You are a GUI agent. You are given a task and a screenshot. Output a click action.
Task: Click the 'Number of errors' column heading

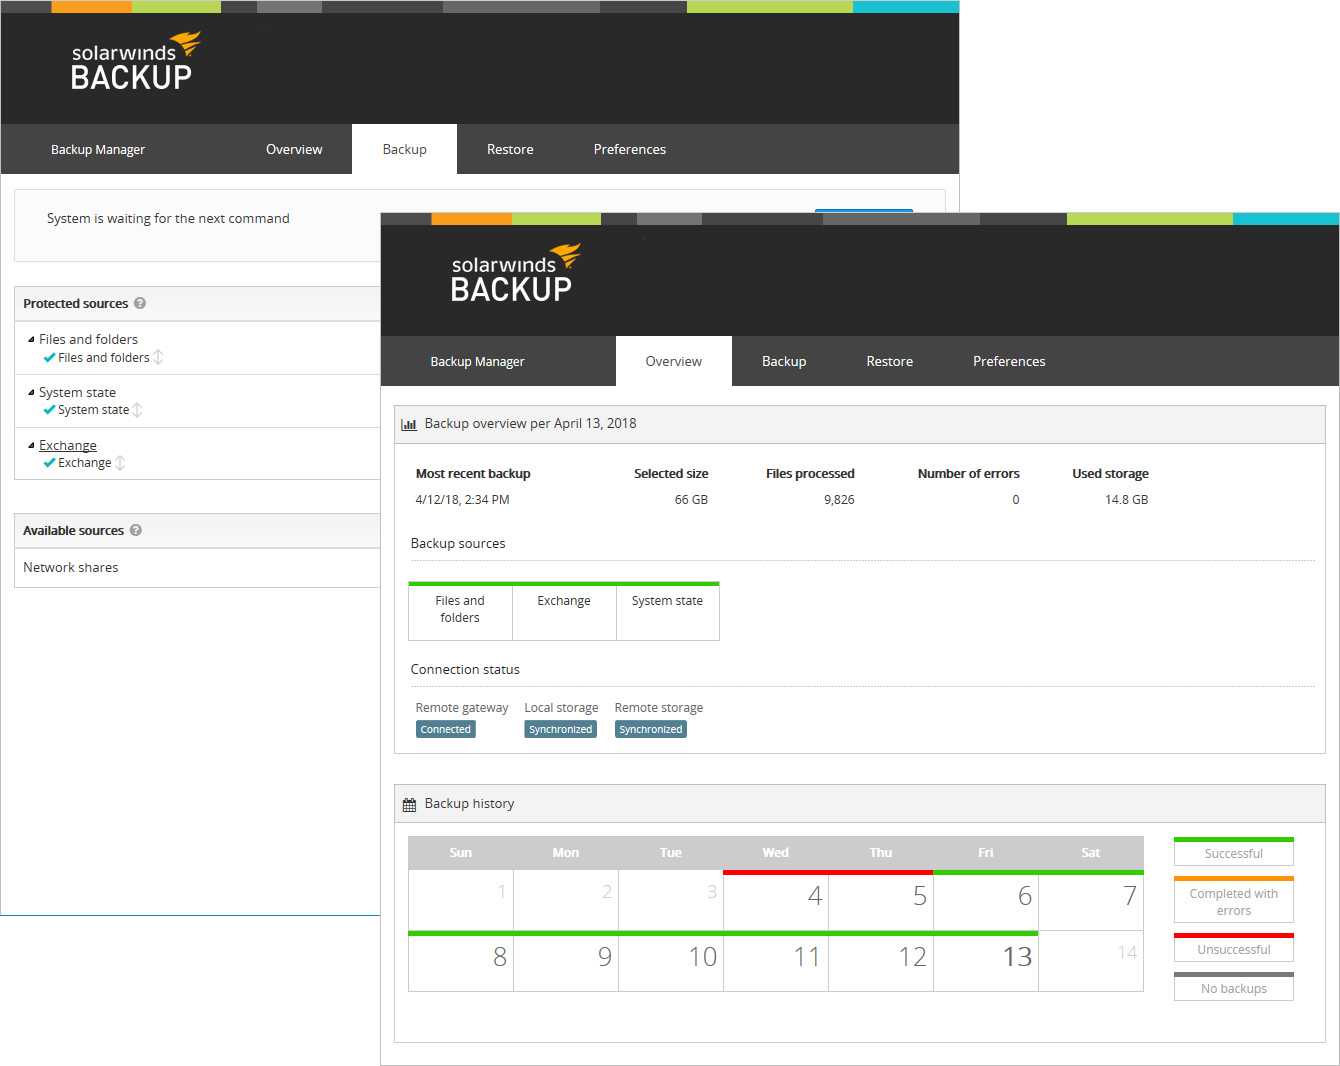tap(969, 474)
